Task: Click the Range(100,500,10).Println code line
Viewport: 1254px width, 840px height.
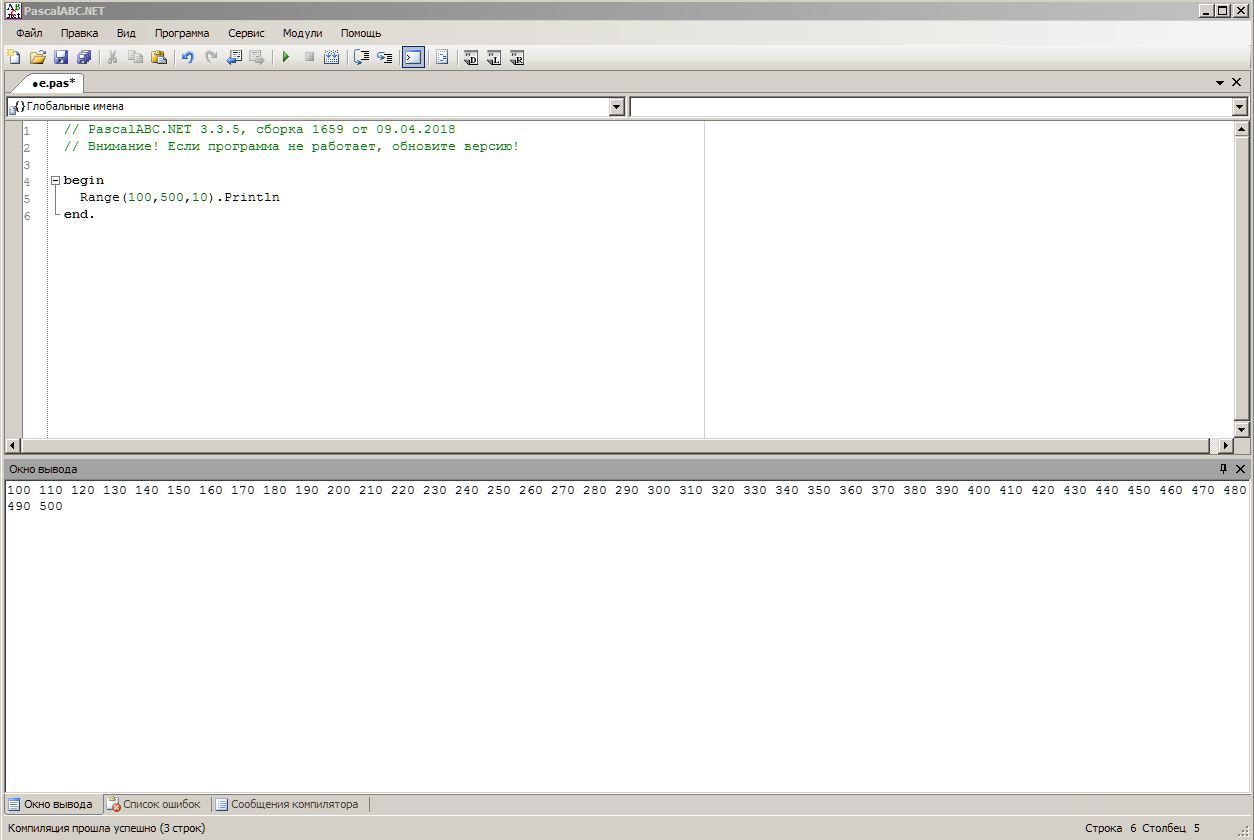Action: (x=180, y=198)
